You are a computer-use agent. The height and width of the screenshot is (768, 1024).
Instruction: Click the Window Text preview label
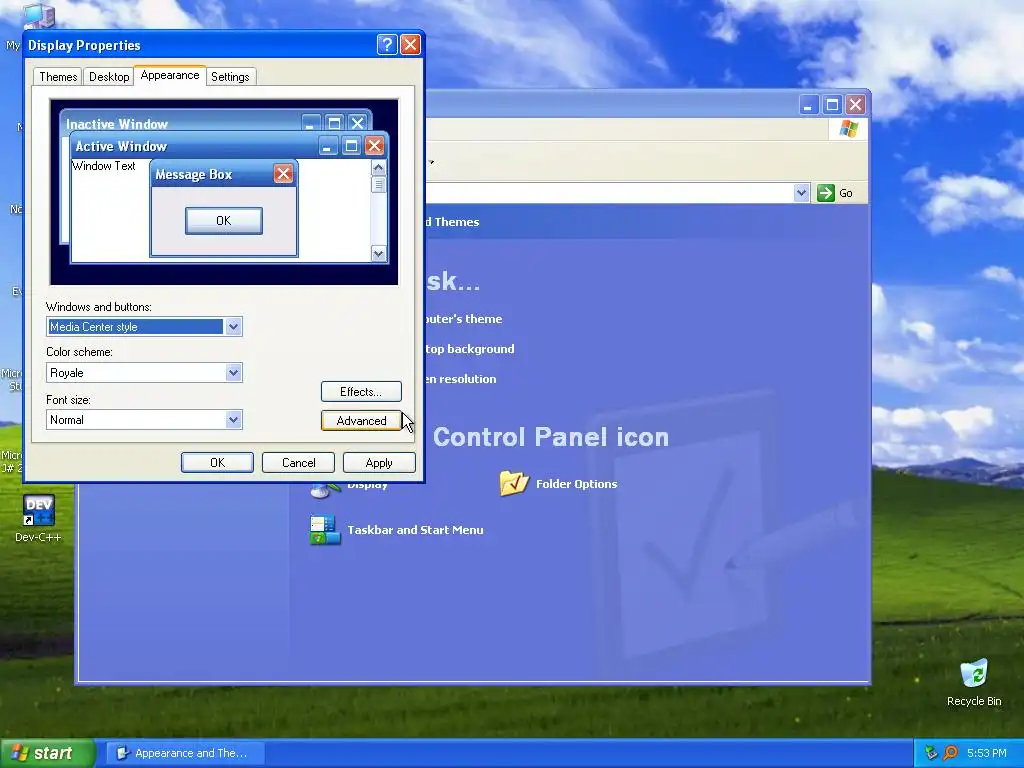click(104, 166)
